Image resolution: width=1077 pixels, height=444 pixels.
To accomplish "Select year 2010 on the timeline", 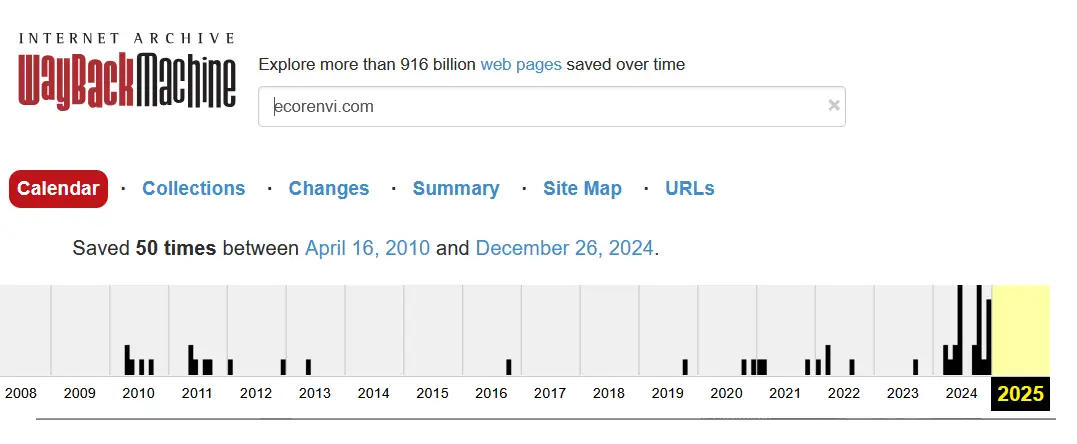I will 138,393.
